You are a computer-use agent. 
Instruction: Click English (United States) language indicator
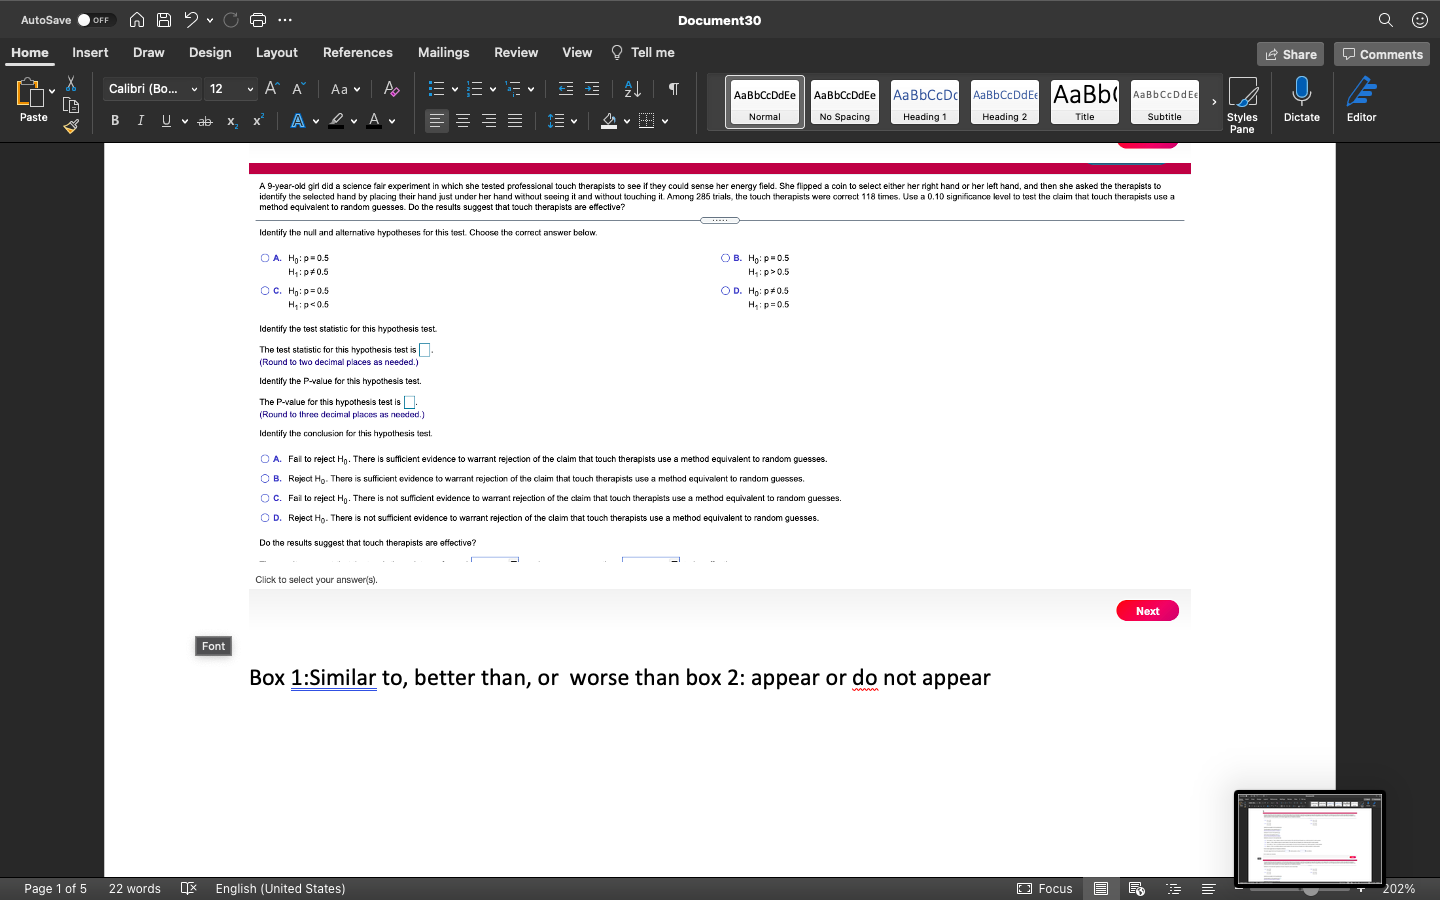tap(280, 888)
